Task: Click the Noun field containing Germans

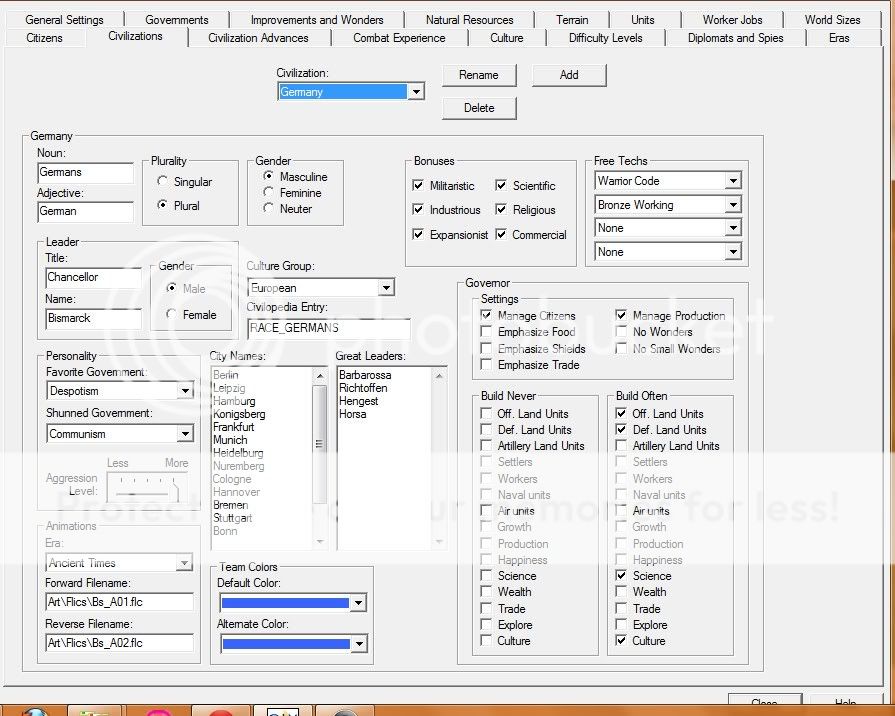Action: [85, 172]
